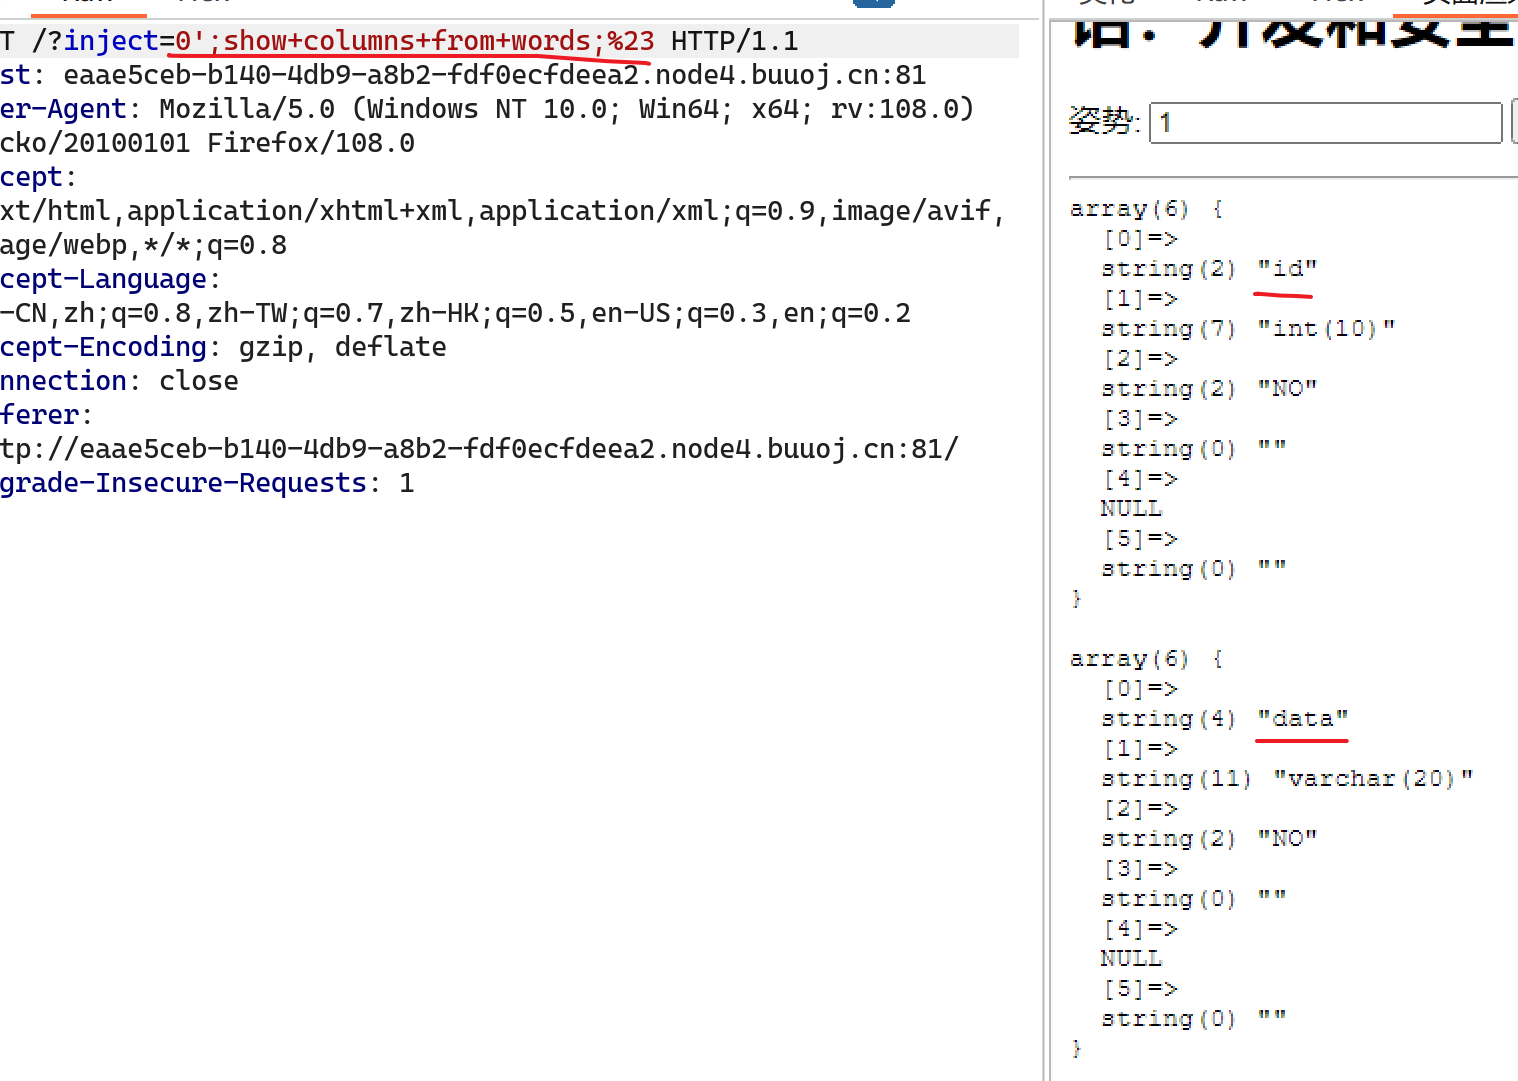Click the zh-TW;q=0.7 language value line
Viewport: 1518px width, 1081px height.
click(455, 313)
